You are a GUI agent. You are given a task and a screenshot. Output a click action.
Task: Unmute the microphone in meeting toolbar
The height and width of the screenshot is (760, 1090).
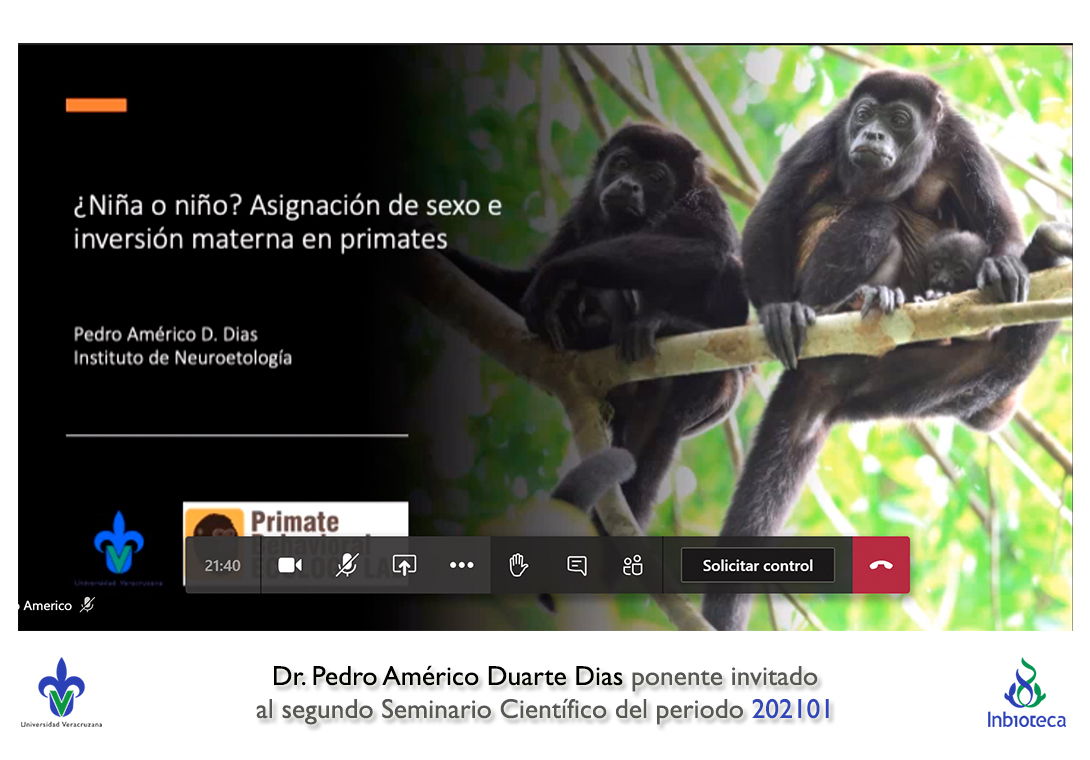[346, 565]
